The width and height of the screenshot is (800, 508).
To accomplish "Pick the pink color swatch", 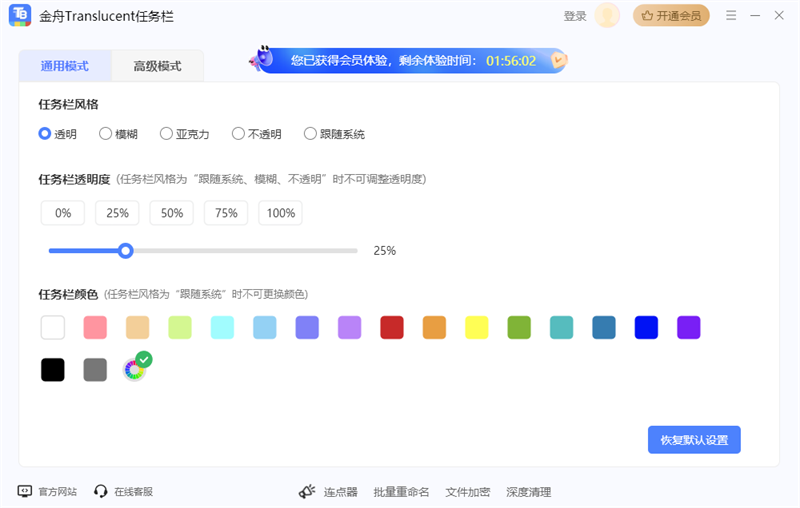I will [95, 327].
